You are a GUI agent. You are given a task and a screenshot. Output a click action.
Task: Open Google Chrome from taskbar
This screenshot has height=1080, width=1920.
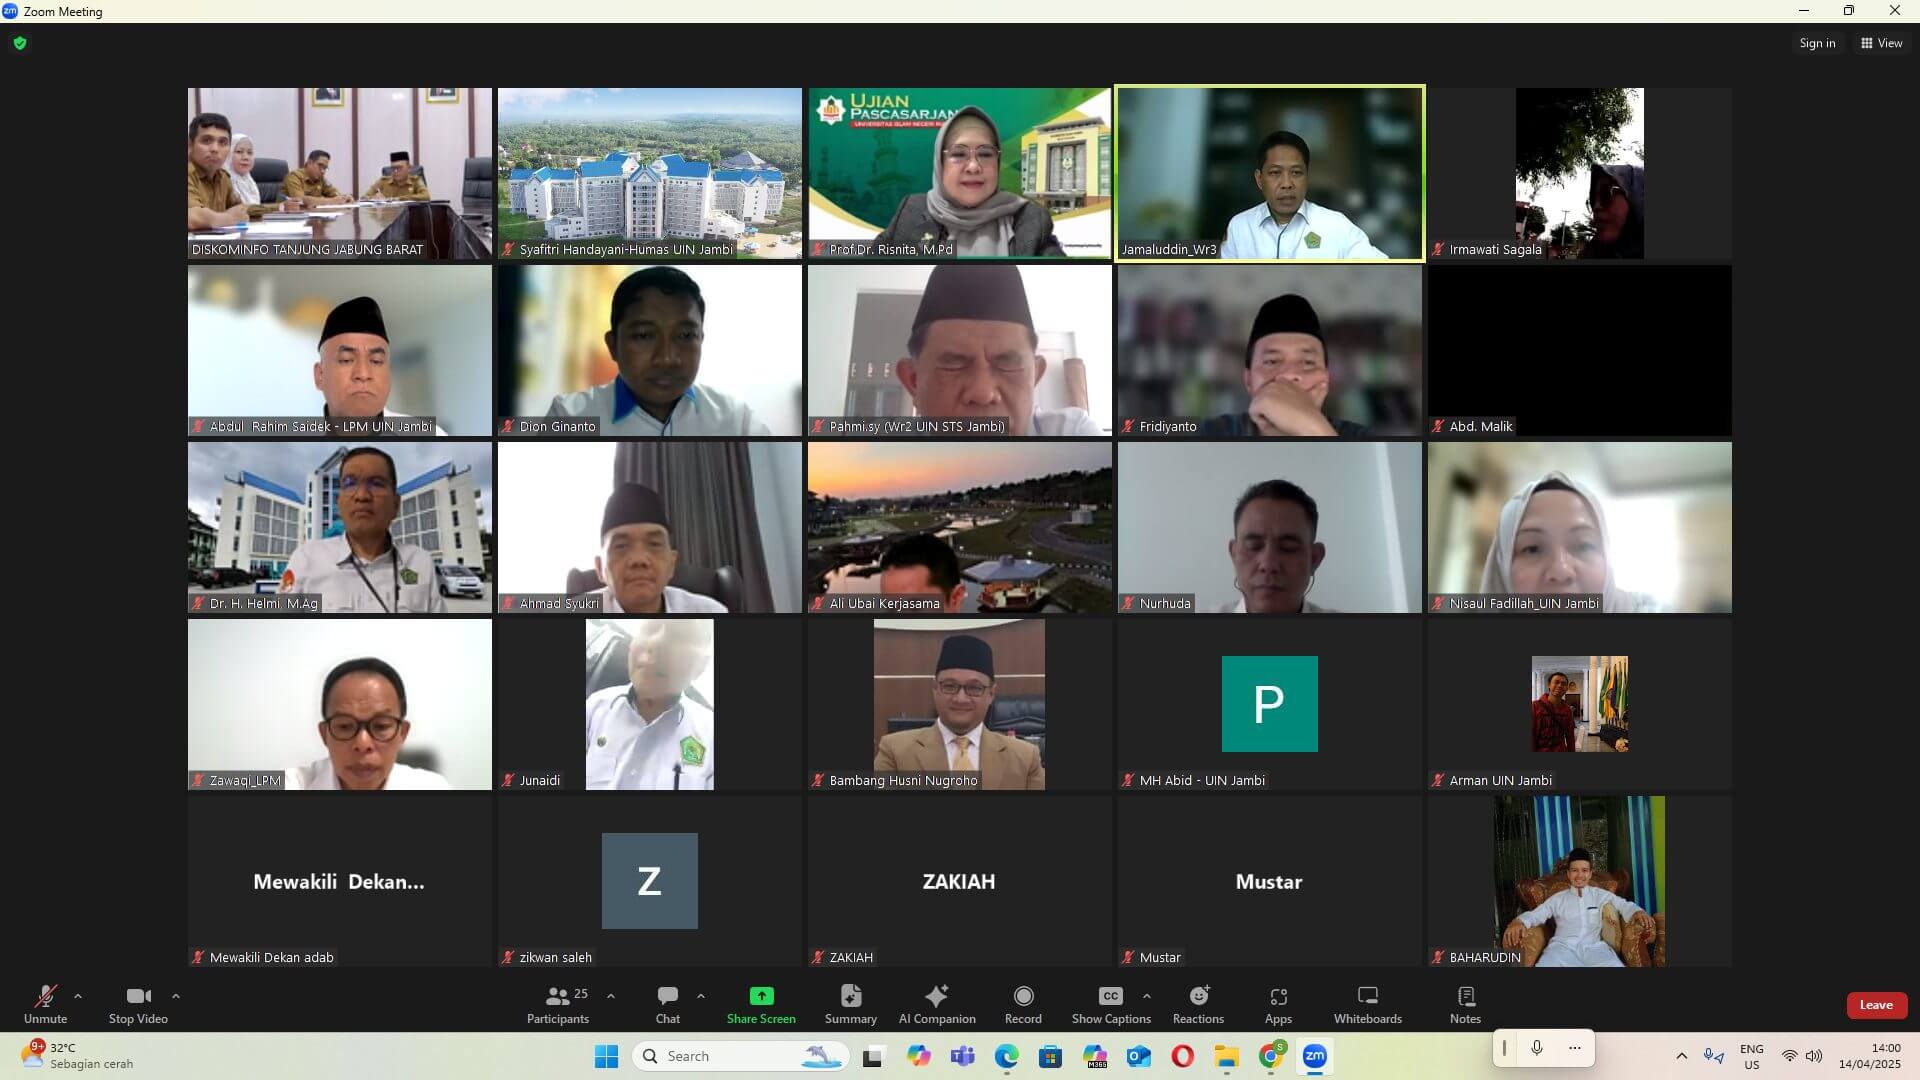click(1271, 1056)
